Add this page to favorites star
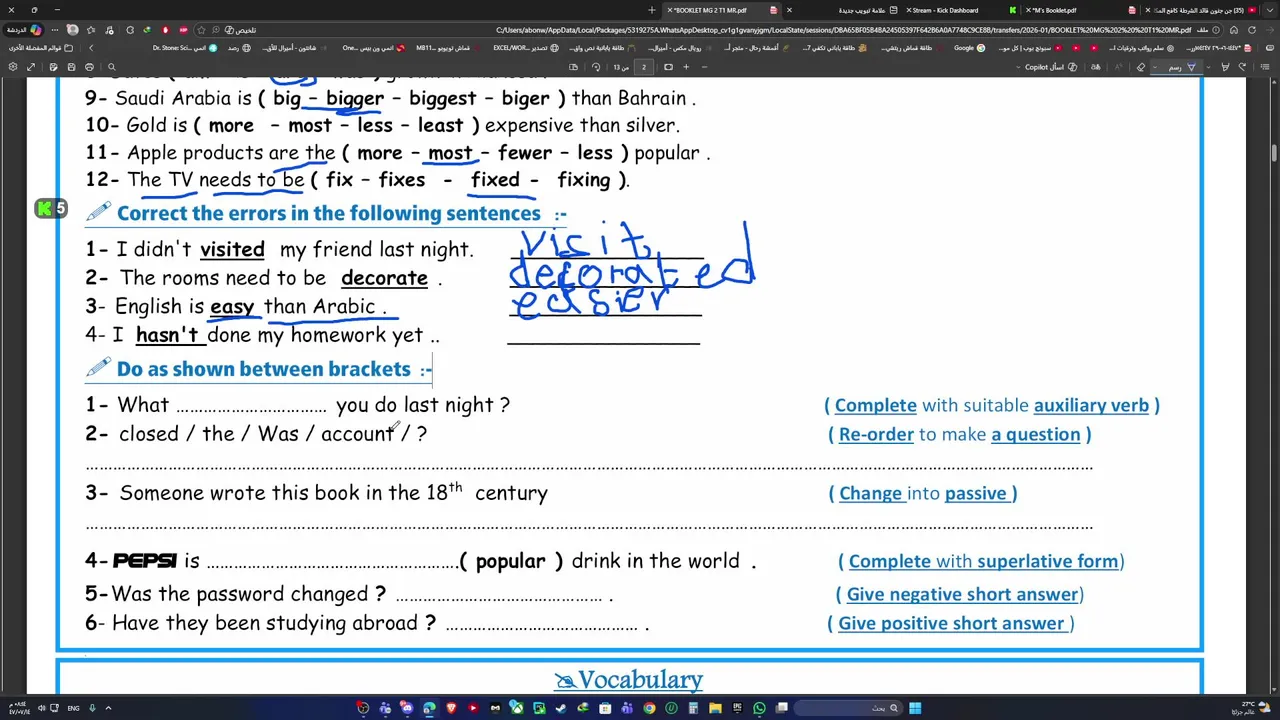 [x=201, y=30]
